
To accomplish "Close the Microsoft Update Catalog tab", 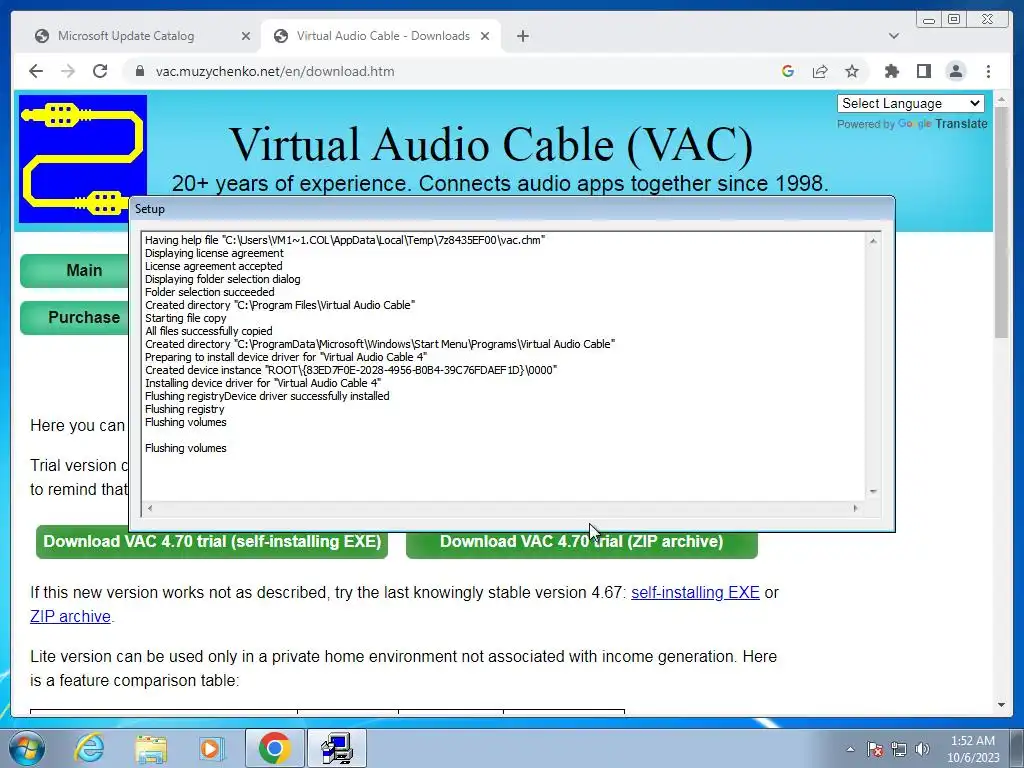I will [x=246, y=36].
